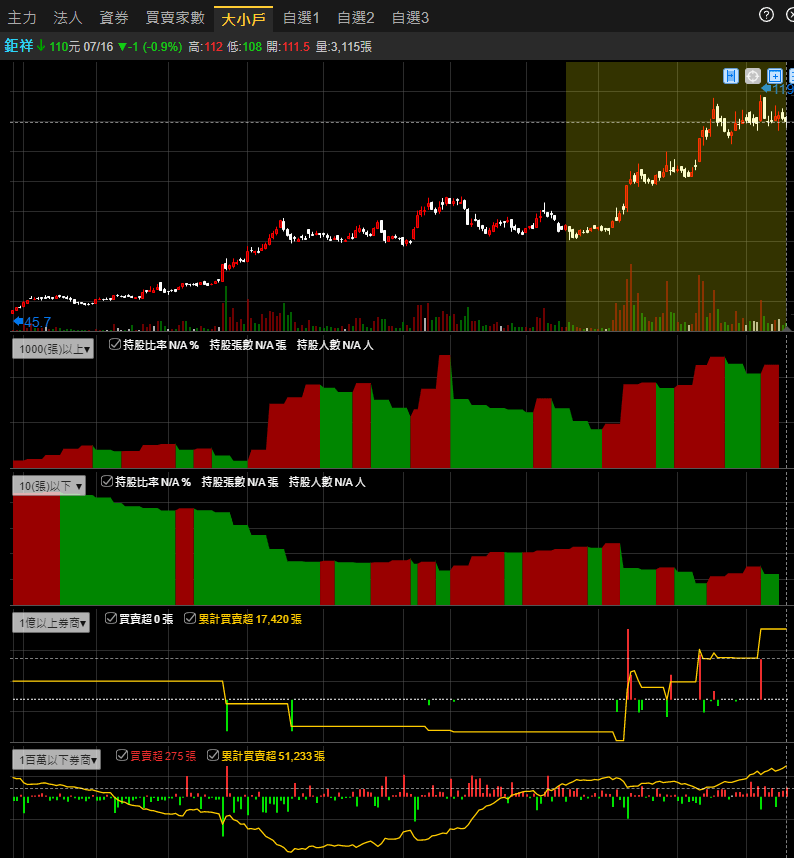Toggle the 買賣超 275張 checkbox

[x=122, y=755]
